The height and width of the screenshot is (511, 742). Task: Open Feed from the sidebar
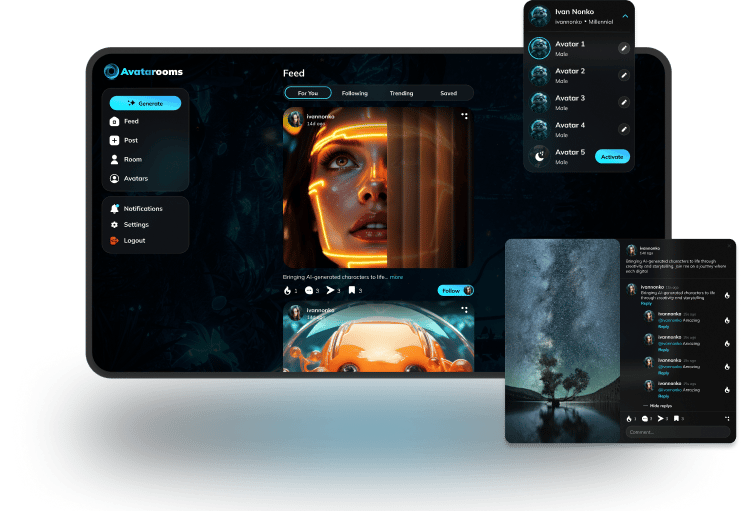coord(124,122)
